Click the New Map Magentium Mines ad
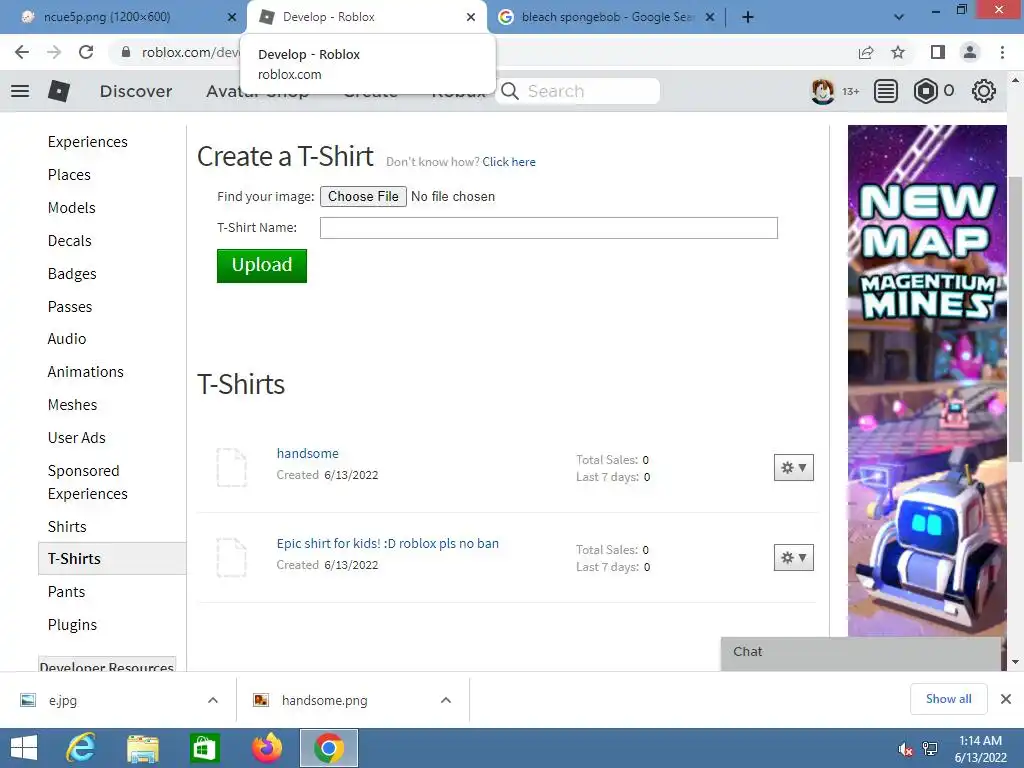 point(927,381)
